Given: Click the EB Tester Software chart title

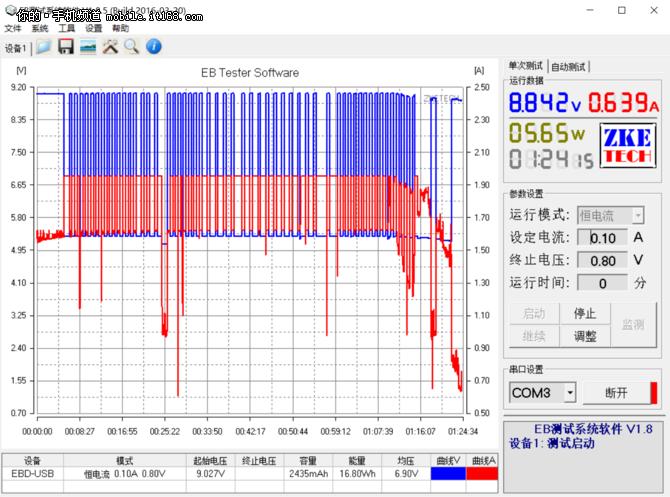Looking at the screenshot, I should (x=250, y=73).
